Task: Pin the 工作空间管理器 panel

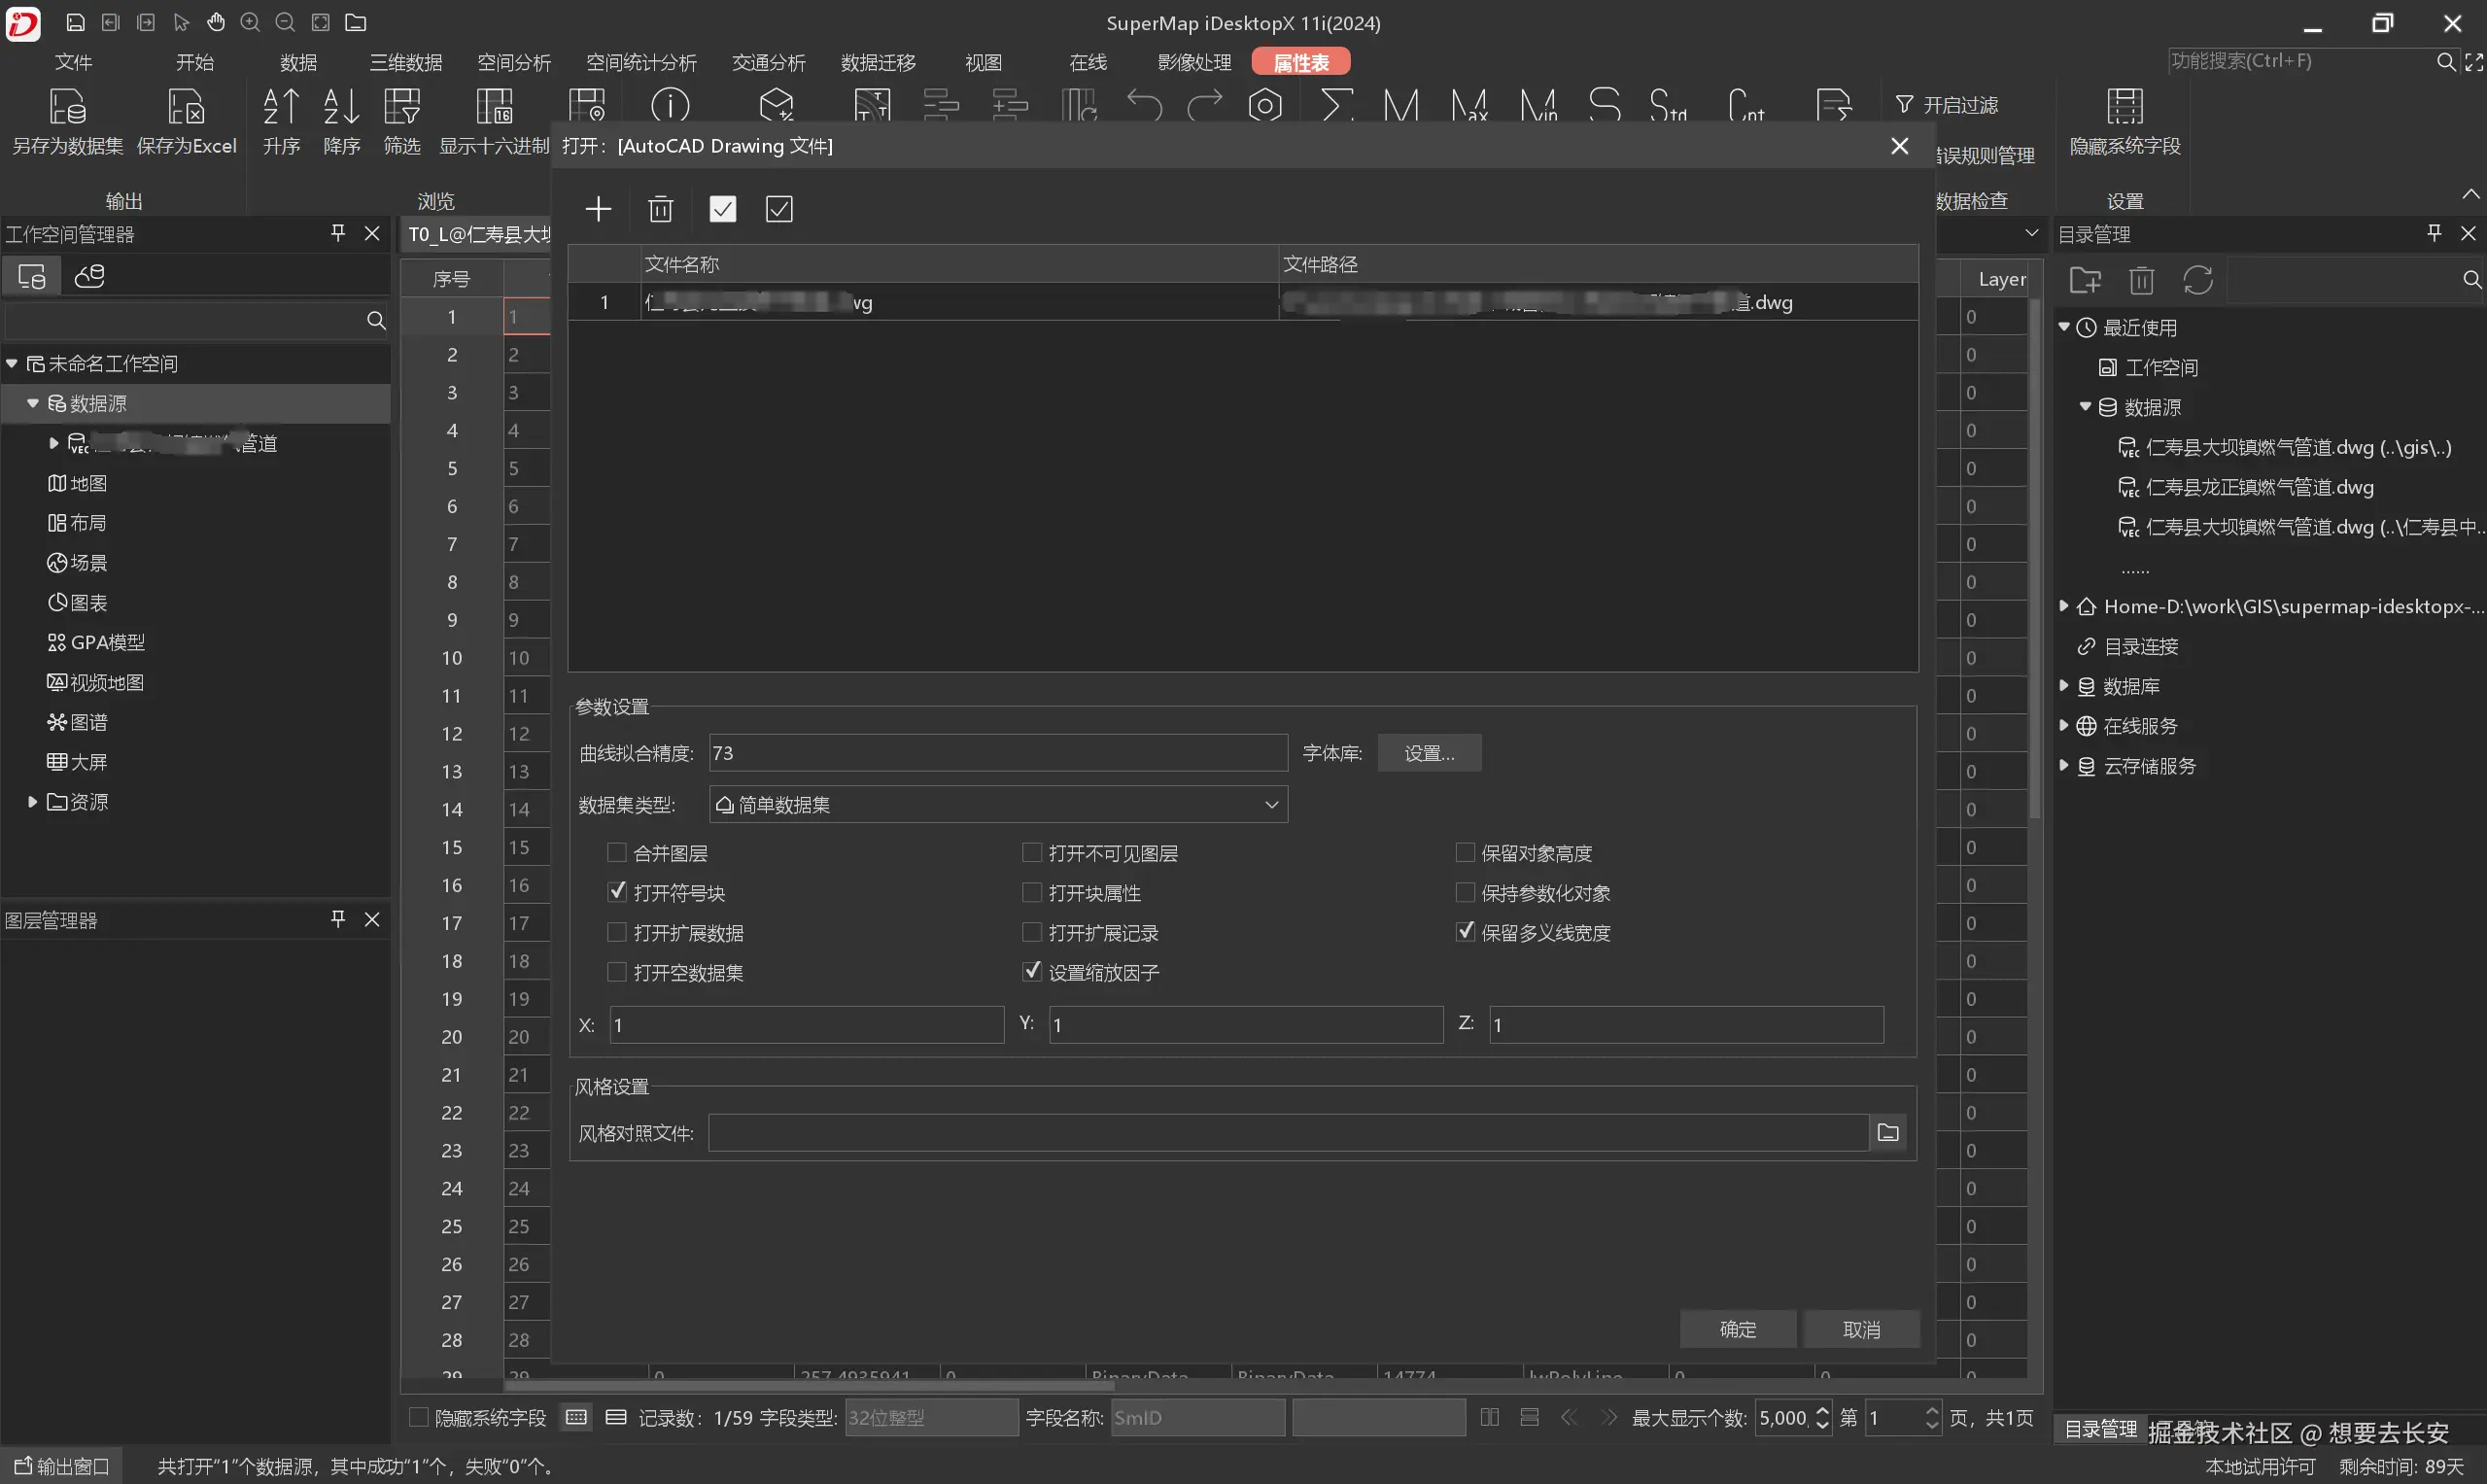Action: 338,233
